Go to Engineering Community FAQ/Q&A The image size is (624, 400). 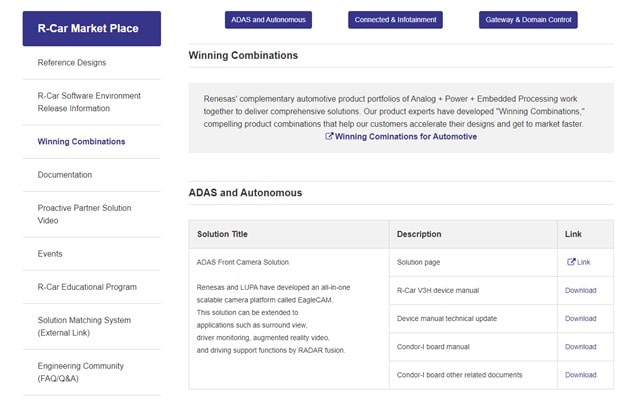click(x=80, y=372)
